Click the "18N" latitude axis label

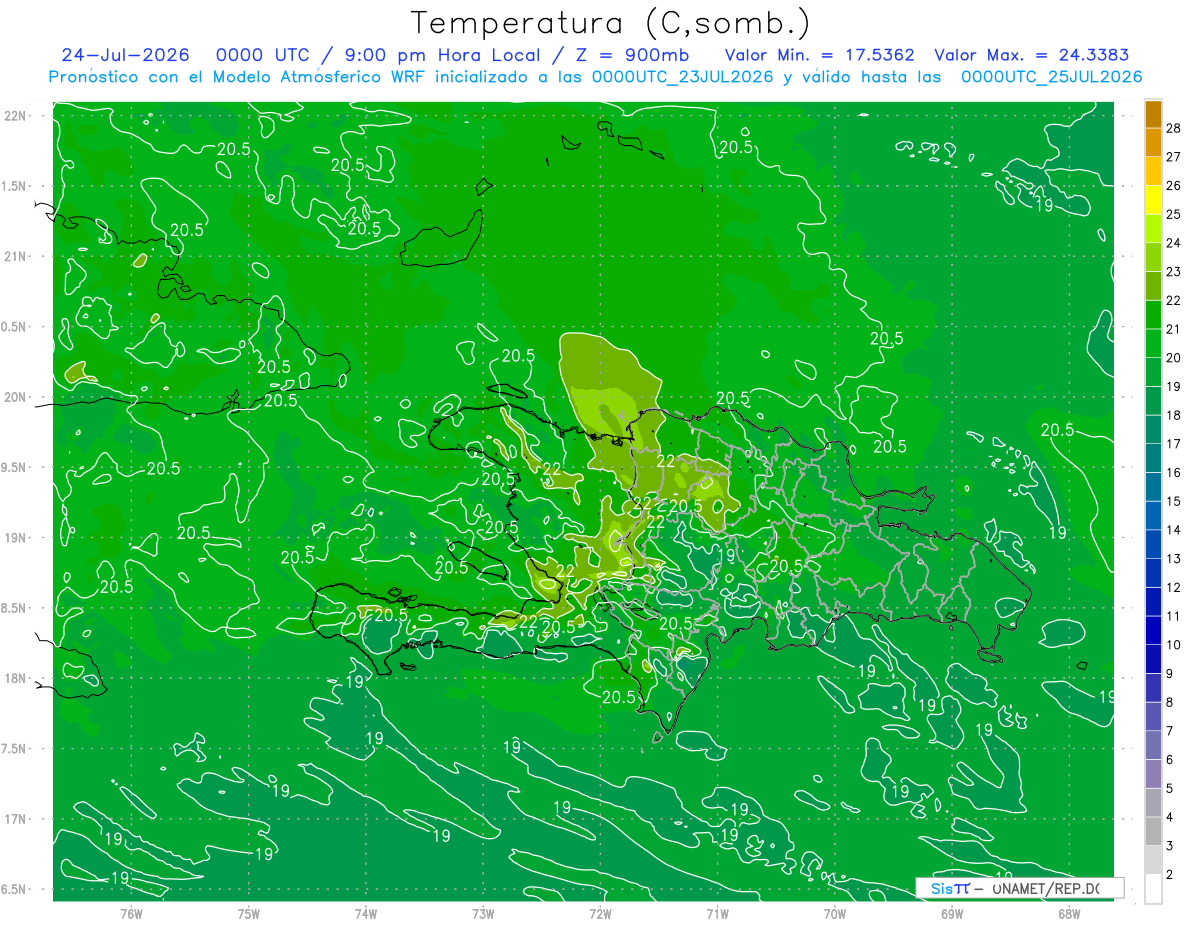click(15, 678)
